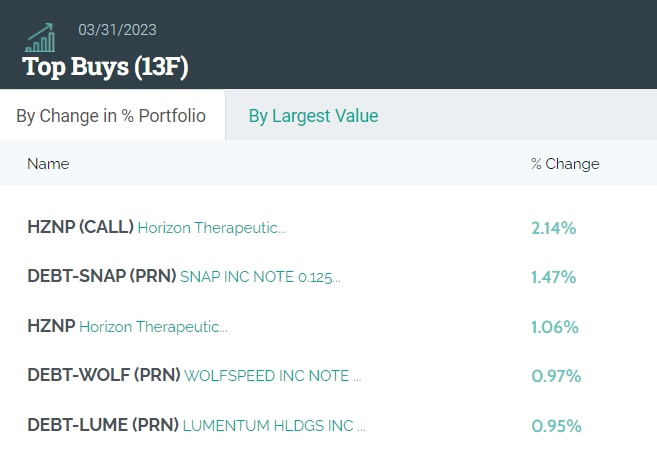Open HZNP (CALL) ticker link
The image size is (657, 452).
pyautogui.click(x=80, y=227)
